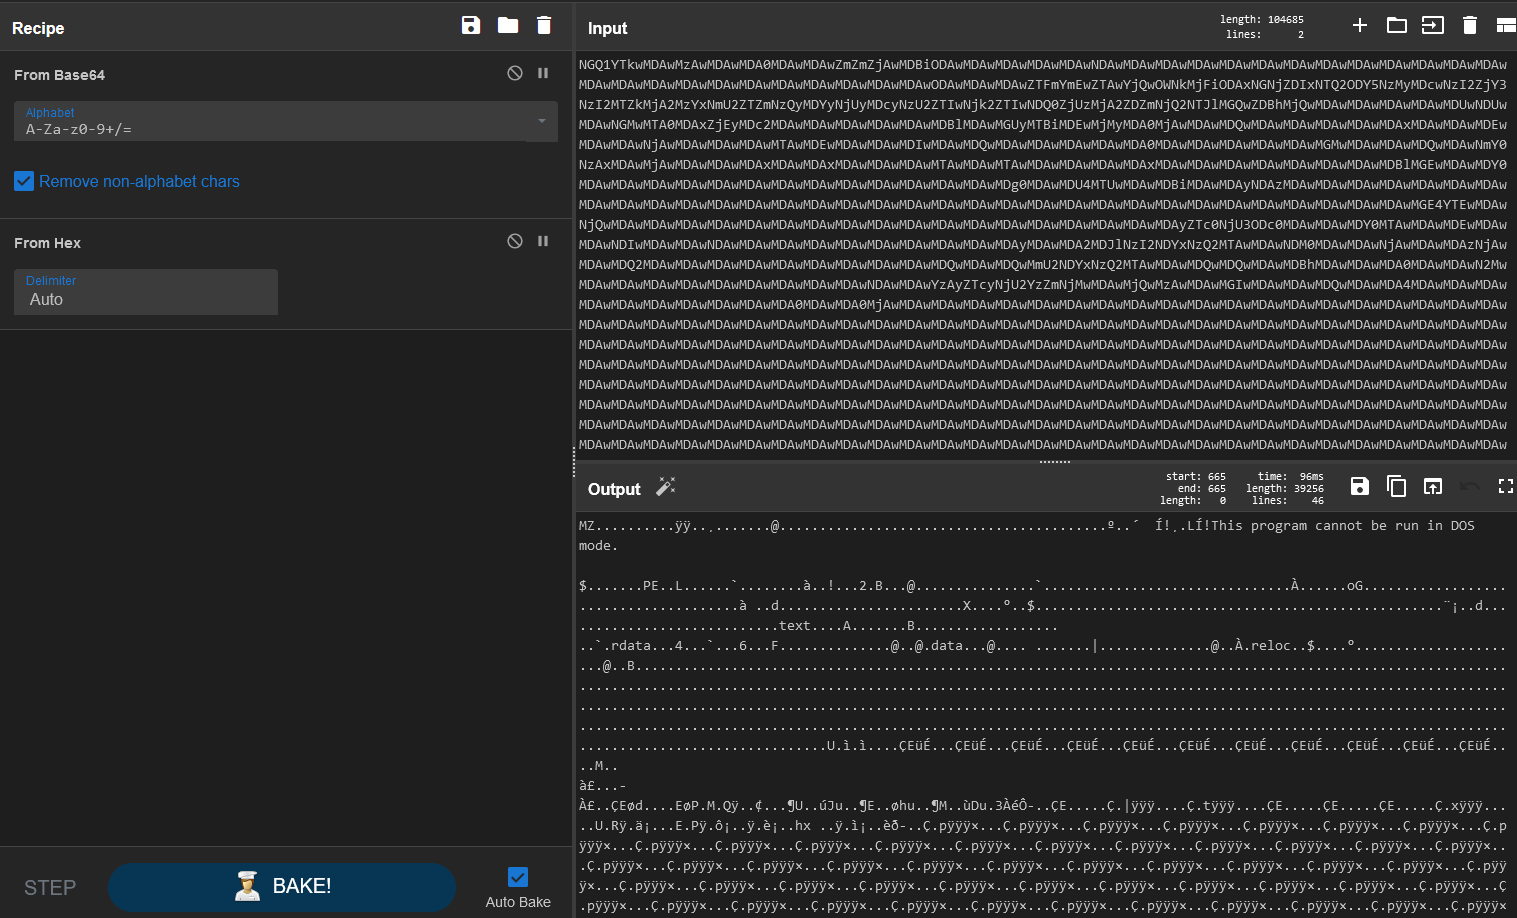1517x918 pixels.
Task: Save output to file
Action: 1360,486
